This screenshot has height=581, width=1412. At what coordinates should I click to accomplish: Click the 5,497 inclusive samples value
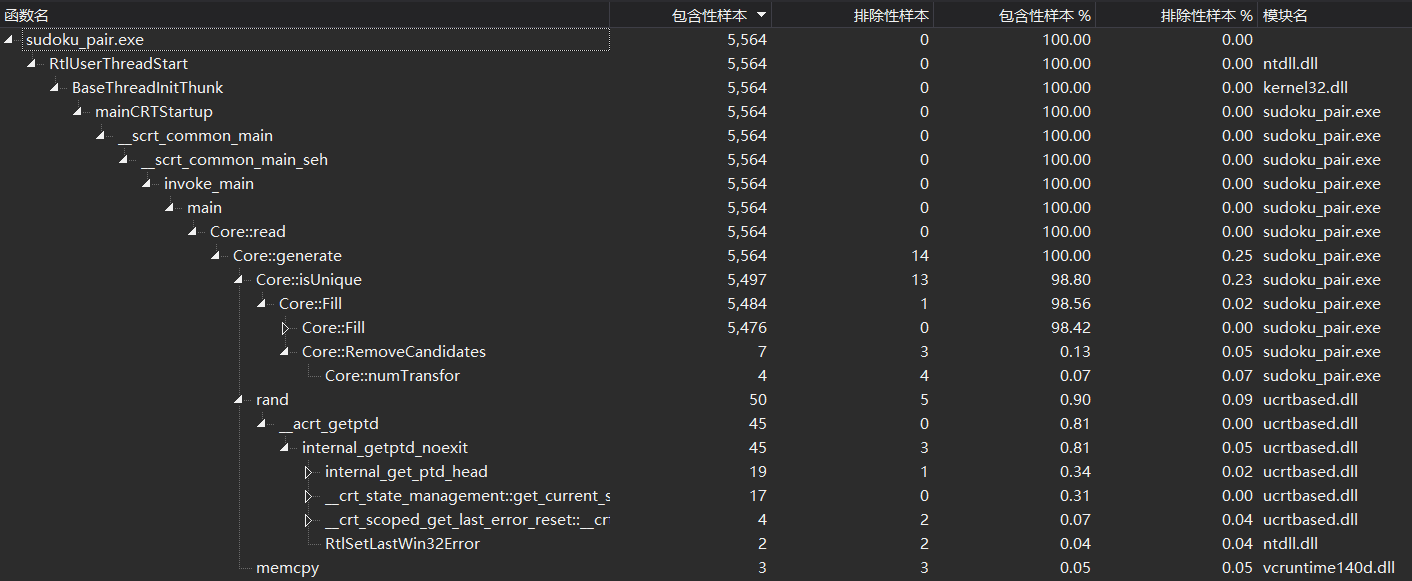[x=747, y=280]
